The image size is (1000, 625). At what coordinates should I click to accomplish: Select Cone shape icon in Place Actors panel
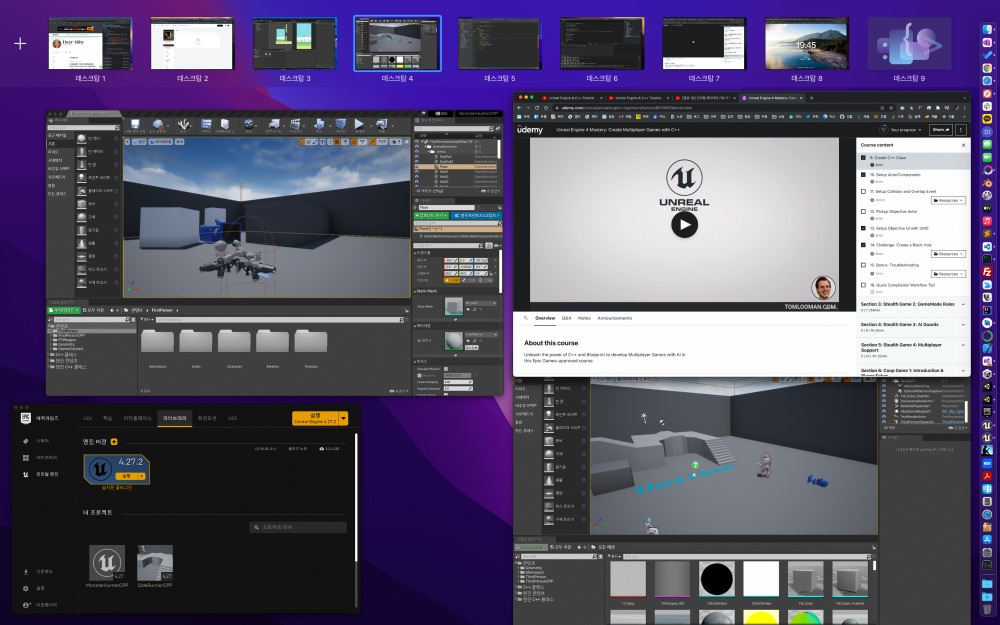(x=82, y=244)
